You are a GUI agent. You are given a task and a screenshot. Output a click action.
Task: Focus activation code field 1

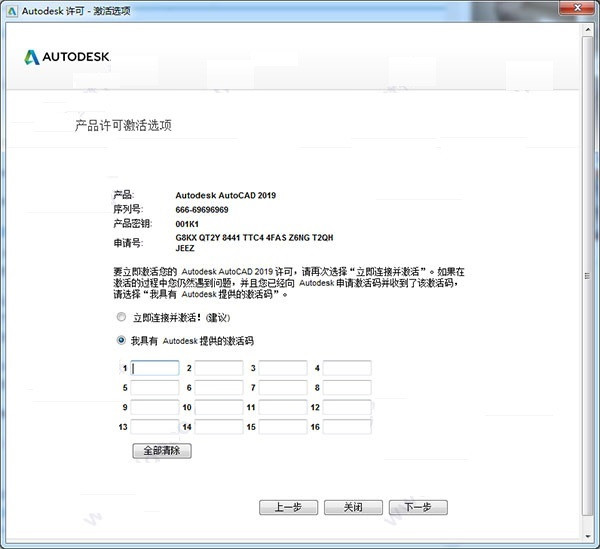(x=155, y=368)
